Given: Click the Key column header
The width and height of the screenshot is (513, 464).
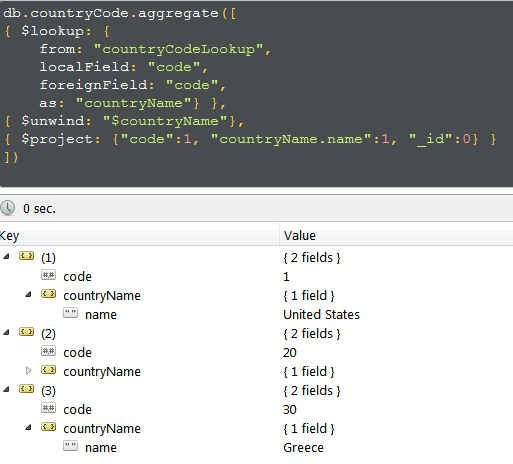Looking at the screenshot, I should click(x=139, y=235).
